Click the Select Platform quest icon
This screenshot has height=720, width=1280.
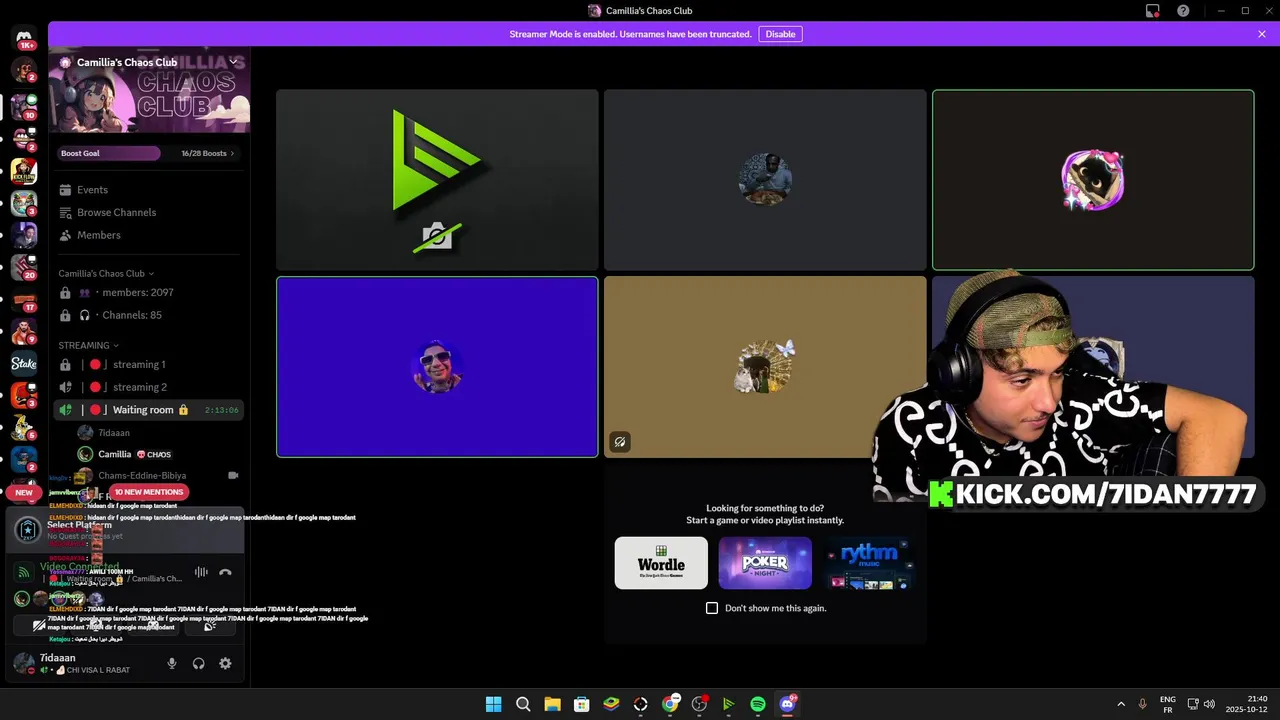coord(28,530)
